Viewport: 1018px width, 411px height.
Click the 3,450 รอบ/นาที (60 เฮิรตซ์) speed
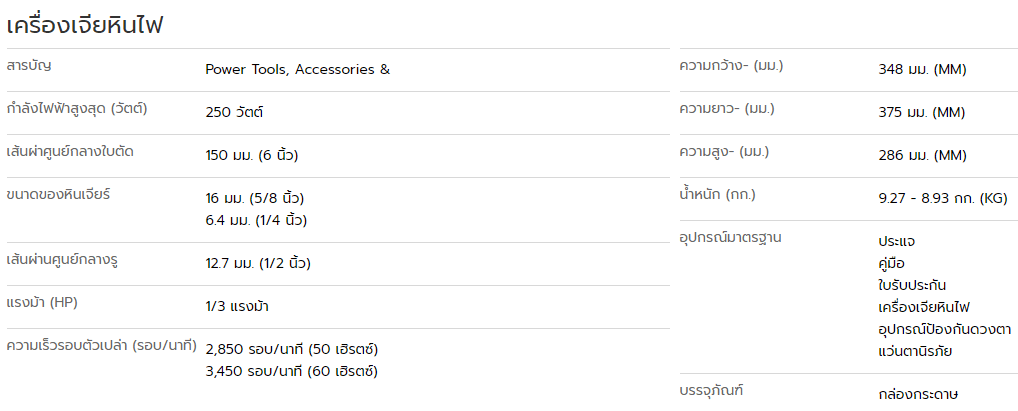click(x=292, y=371)
